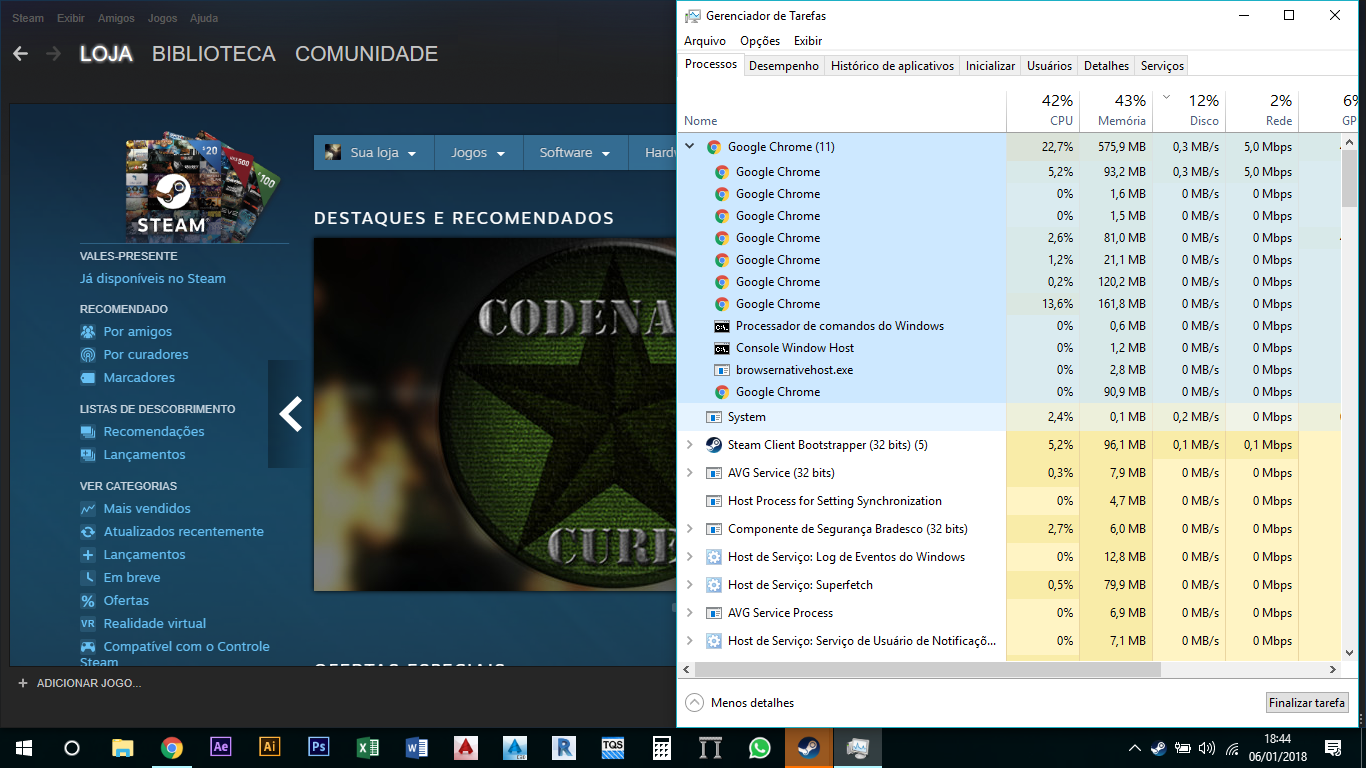Expand Steam Client Bootstrapper process group
The image size is (1366, 768).
690,445
